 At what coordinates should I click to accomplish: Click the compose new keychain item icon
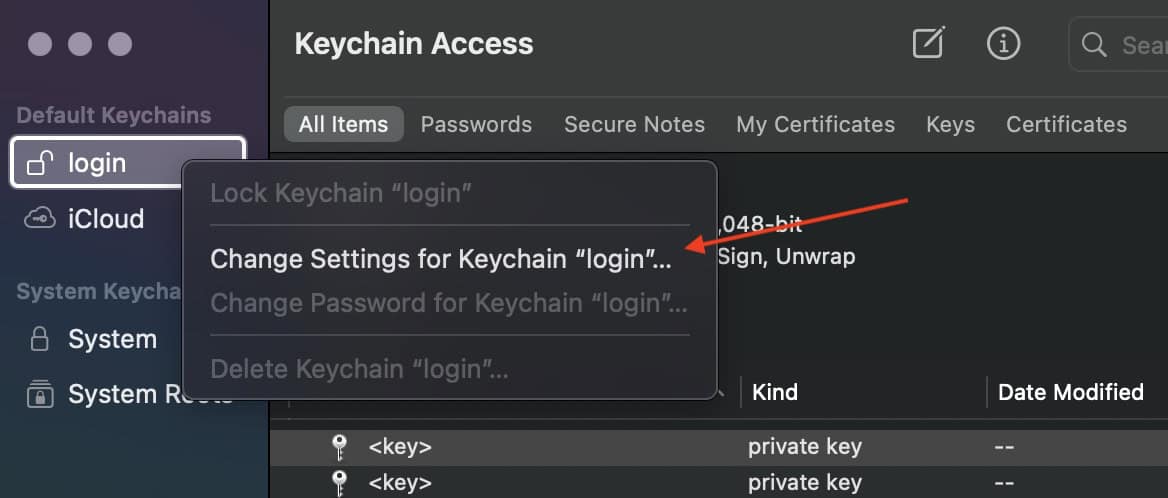tap(928, 43)
